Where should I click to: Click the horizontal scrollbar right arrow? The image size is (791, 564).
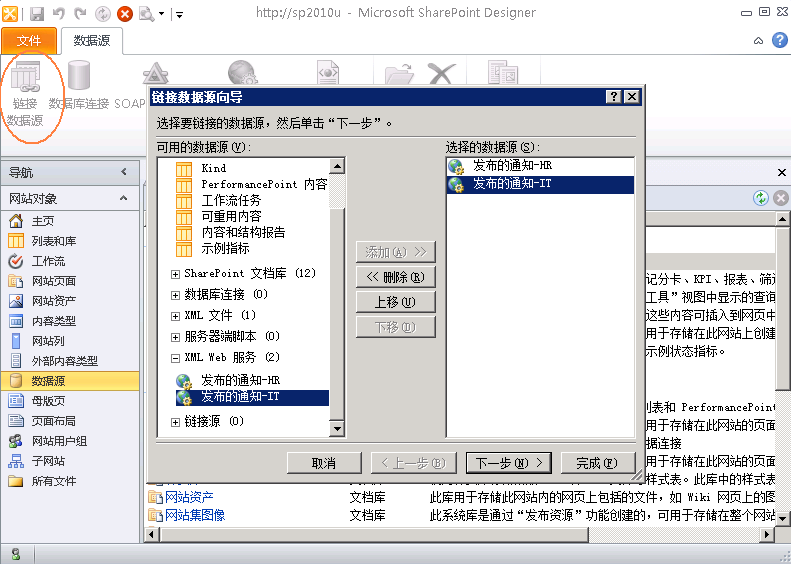[x=767, y=534]
